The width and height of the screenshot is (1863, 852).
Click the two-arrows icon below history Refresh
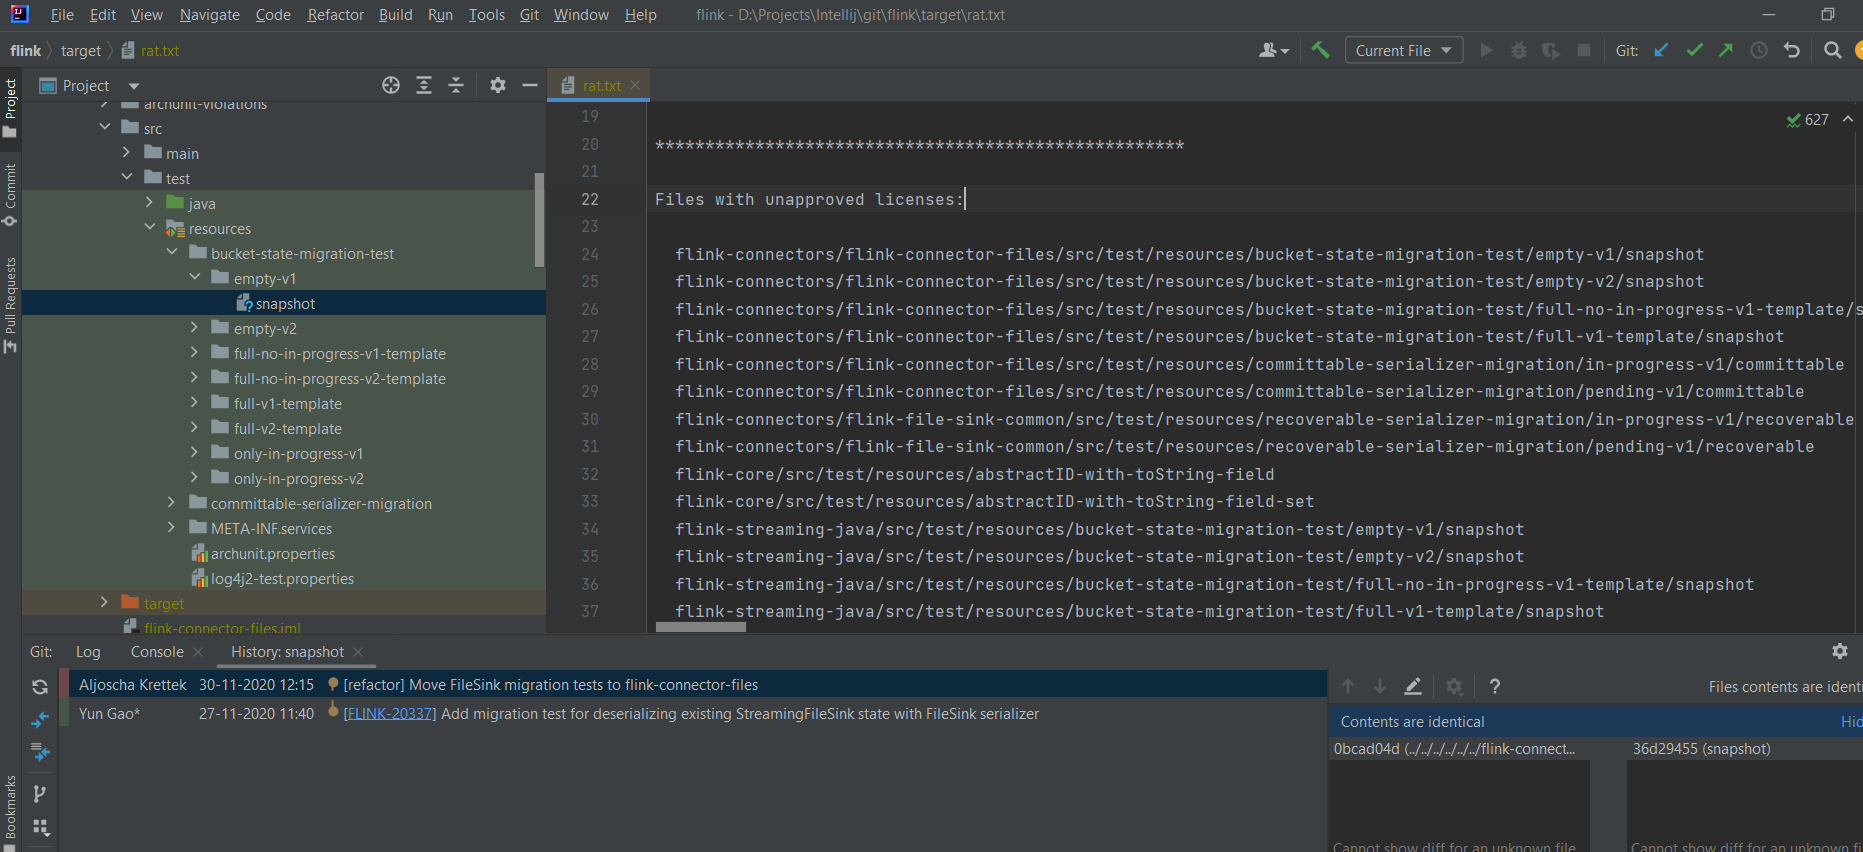pos(40,719)
